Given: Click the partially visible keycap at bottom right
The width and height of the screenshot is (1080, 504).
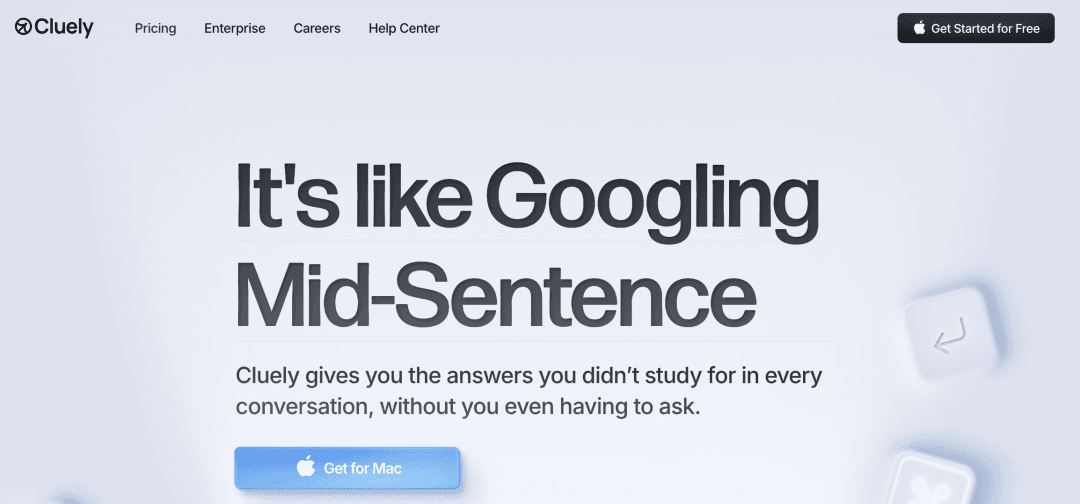Looking at the screenshot, I should tap(932, 483).
